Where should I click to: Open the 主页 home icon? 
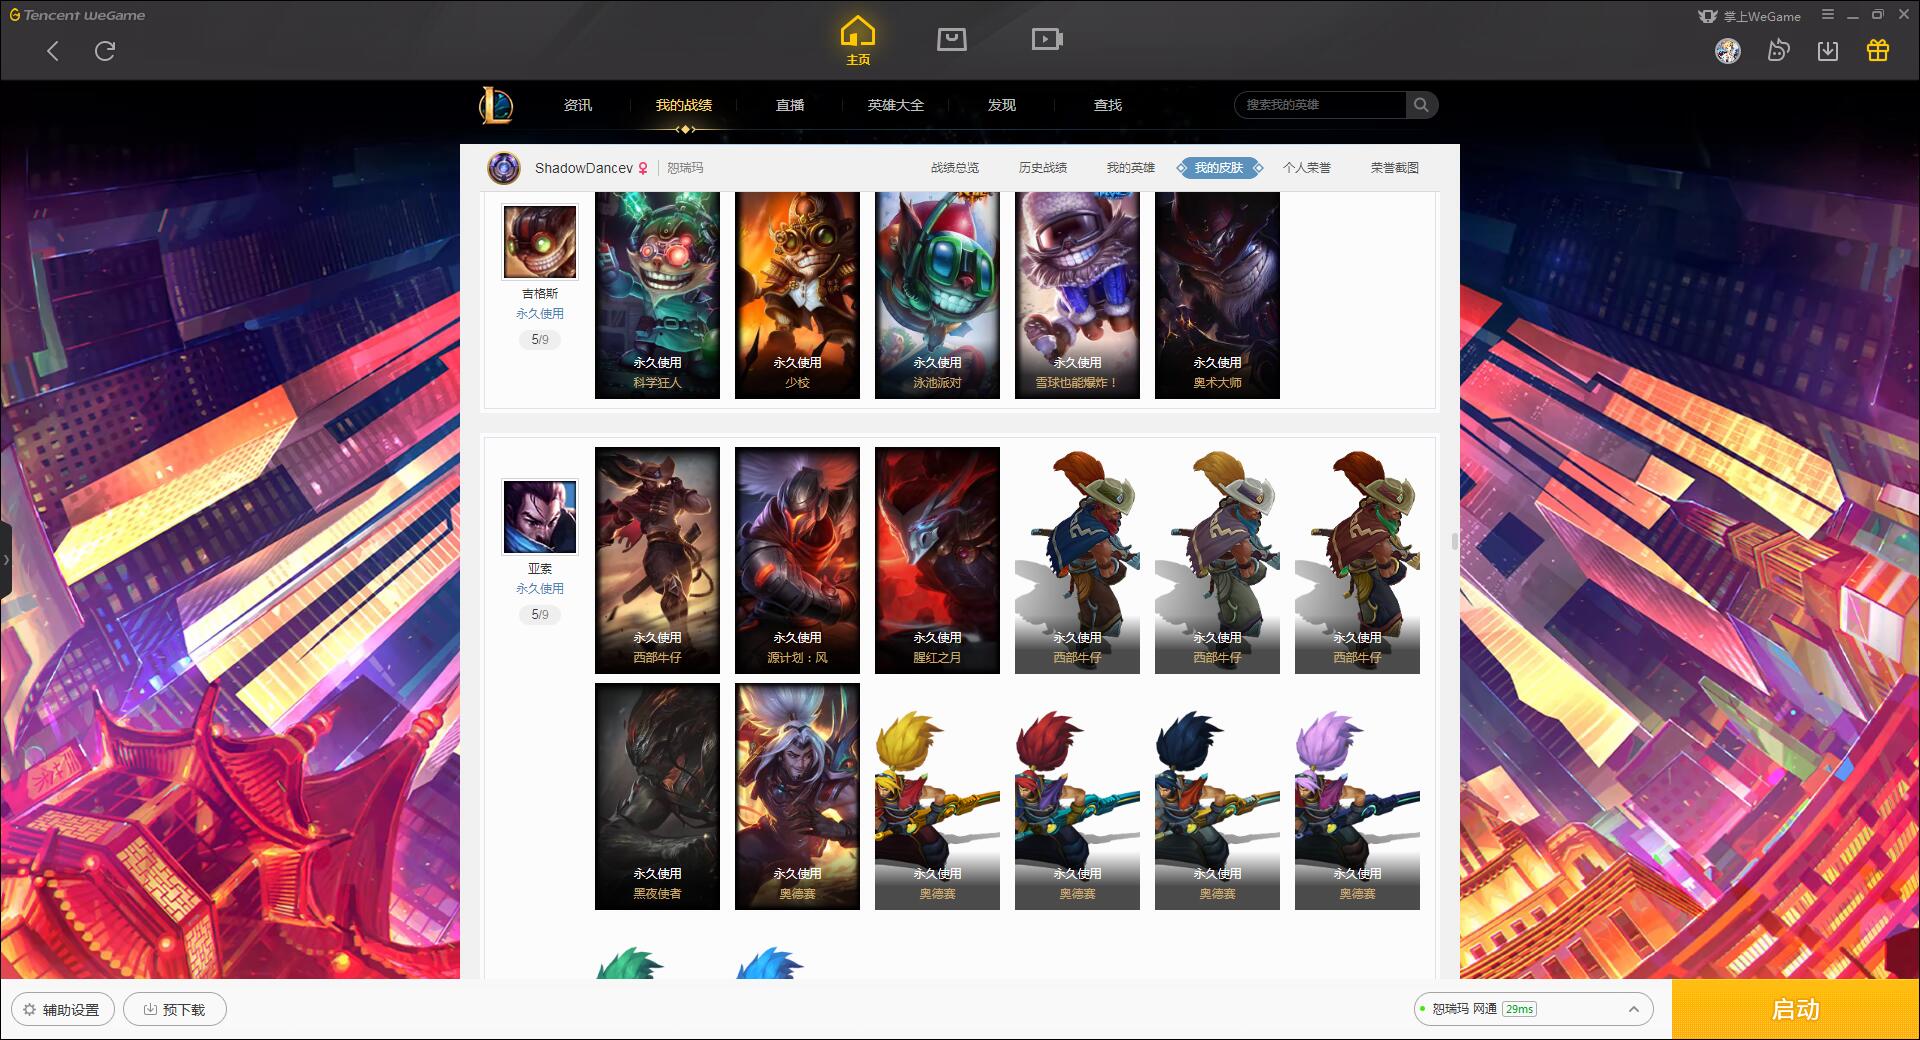[x=858, y=41]
